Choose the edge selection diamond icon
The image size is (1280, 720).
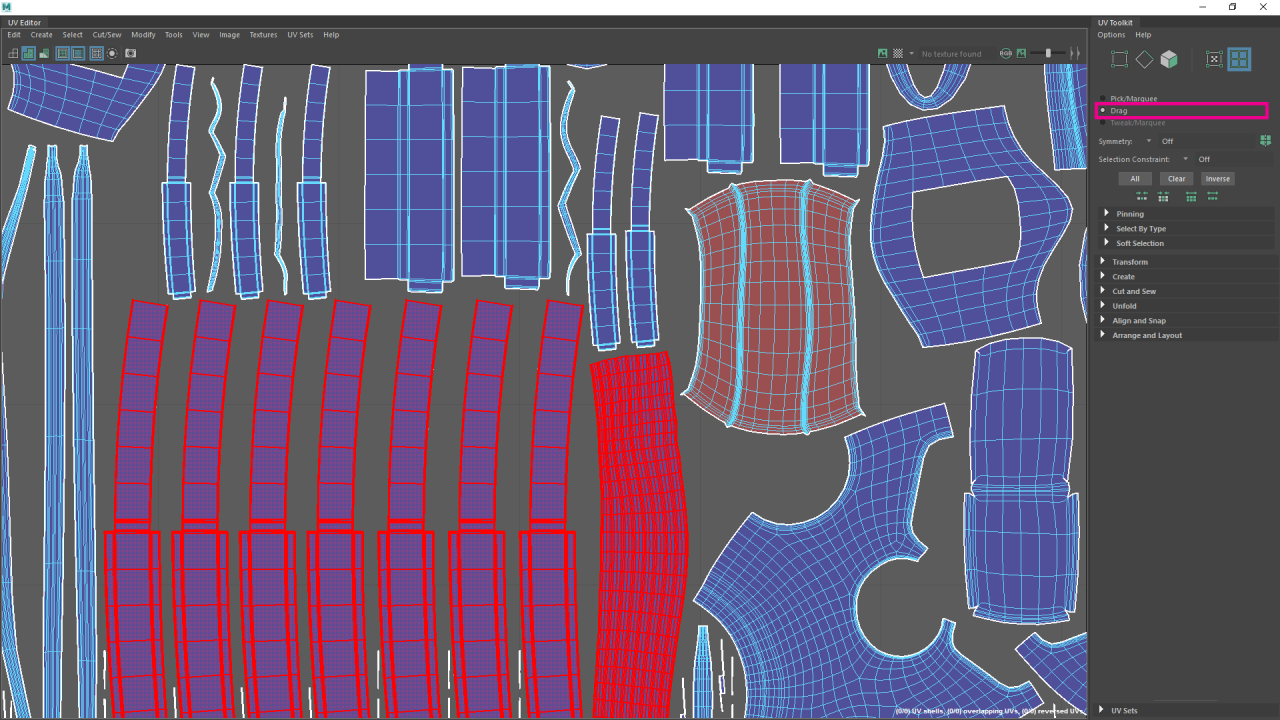click(1144, 59)
